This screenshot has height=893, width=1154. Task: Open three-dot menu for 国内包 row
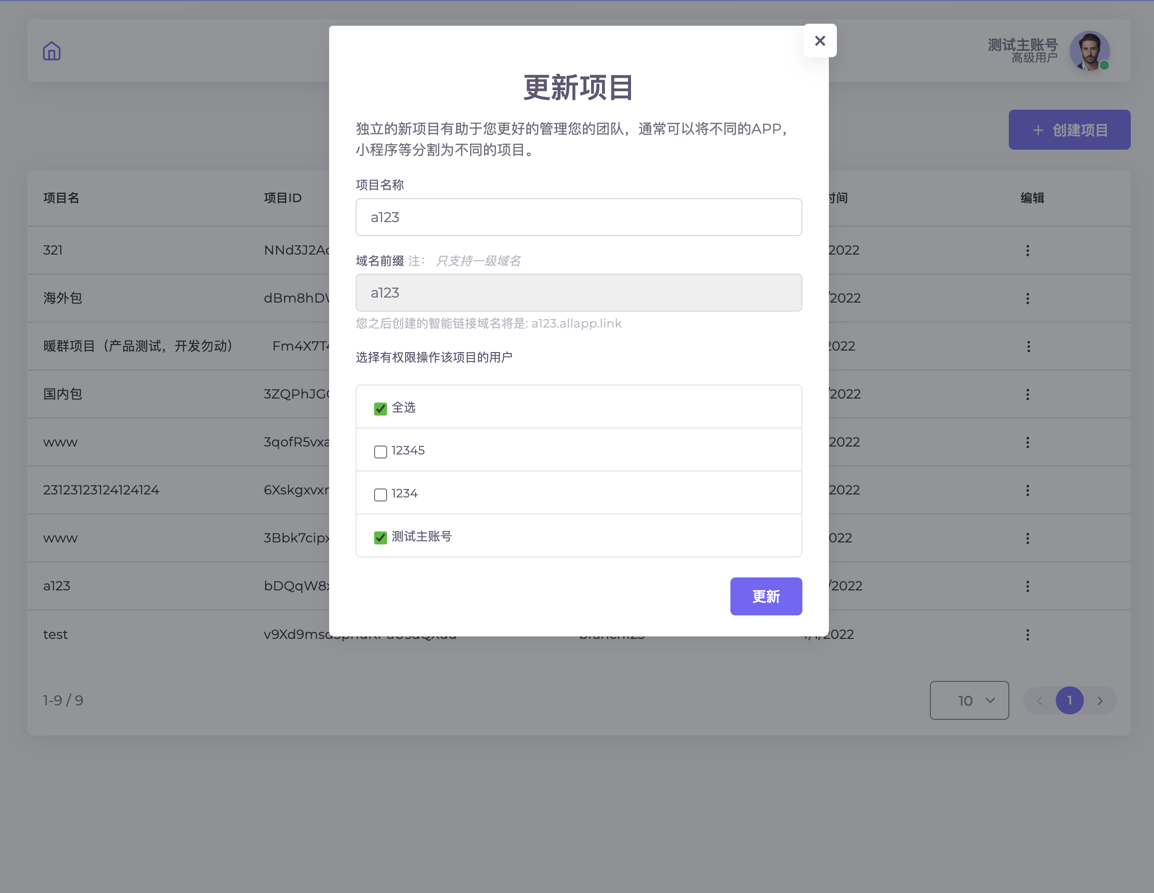click(1027, 395)
